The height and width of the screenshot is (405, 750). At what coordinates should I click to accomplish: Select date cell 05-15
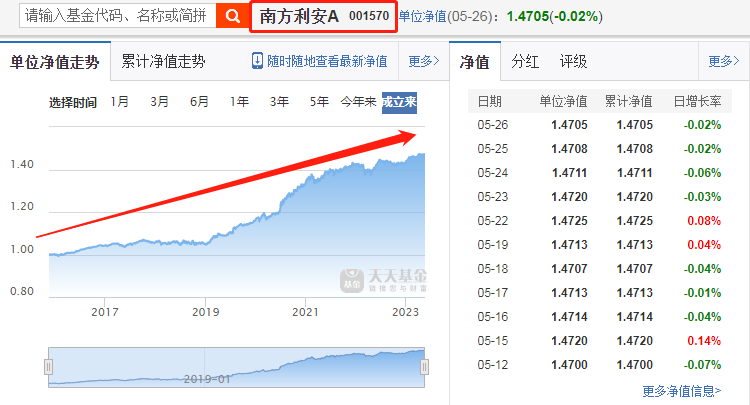click(493, 340)
